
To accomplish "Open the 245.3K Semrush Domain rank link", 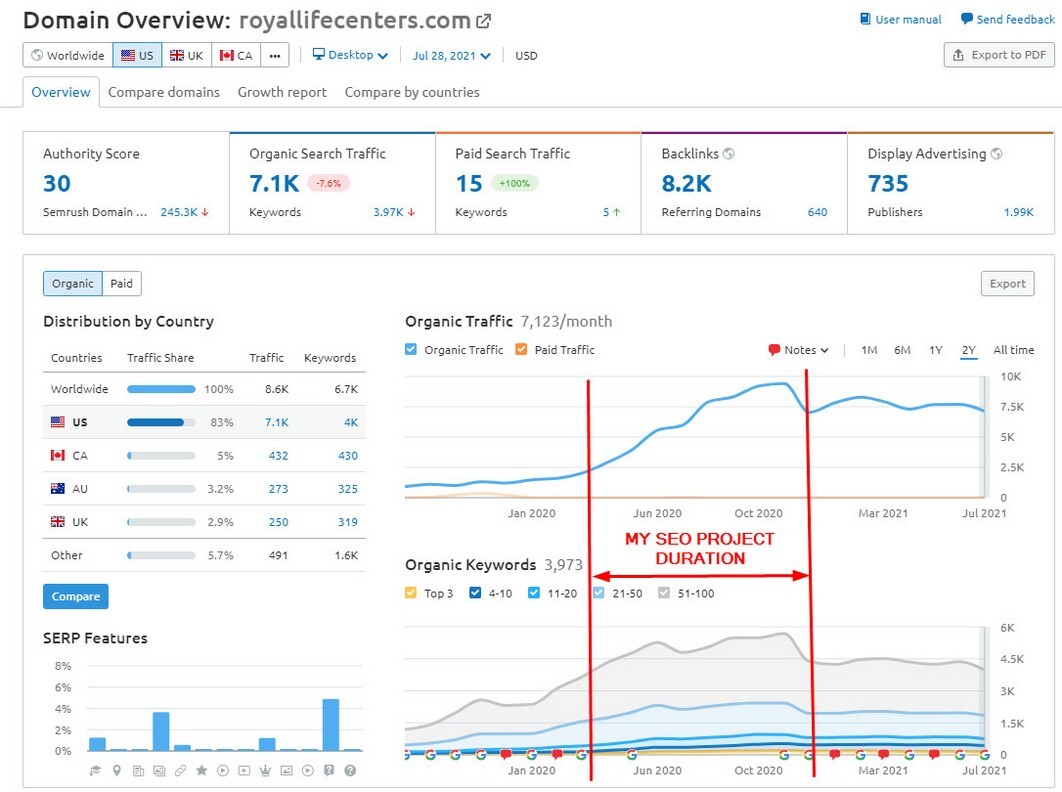I will point(179,212).
